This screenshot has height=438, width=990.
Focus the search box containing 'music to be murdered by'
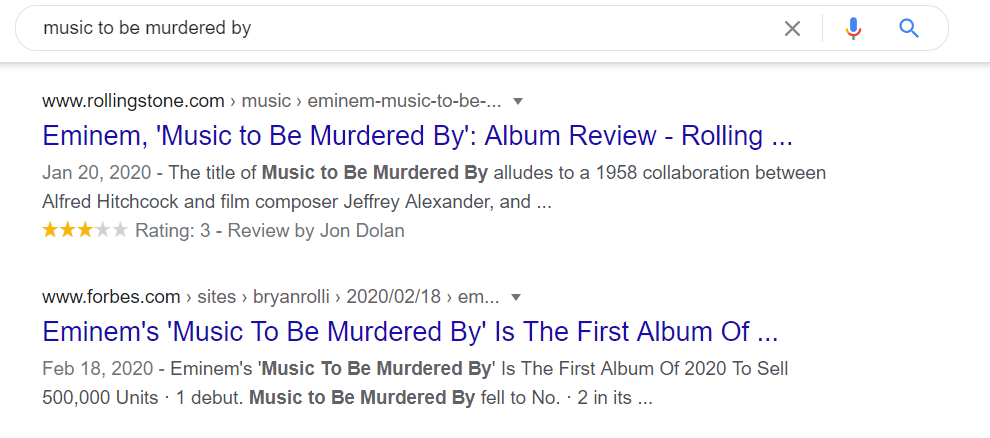[x=400, y=29]
